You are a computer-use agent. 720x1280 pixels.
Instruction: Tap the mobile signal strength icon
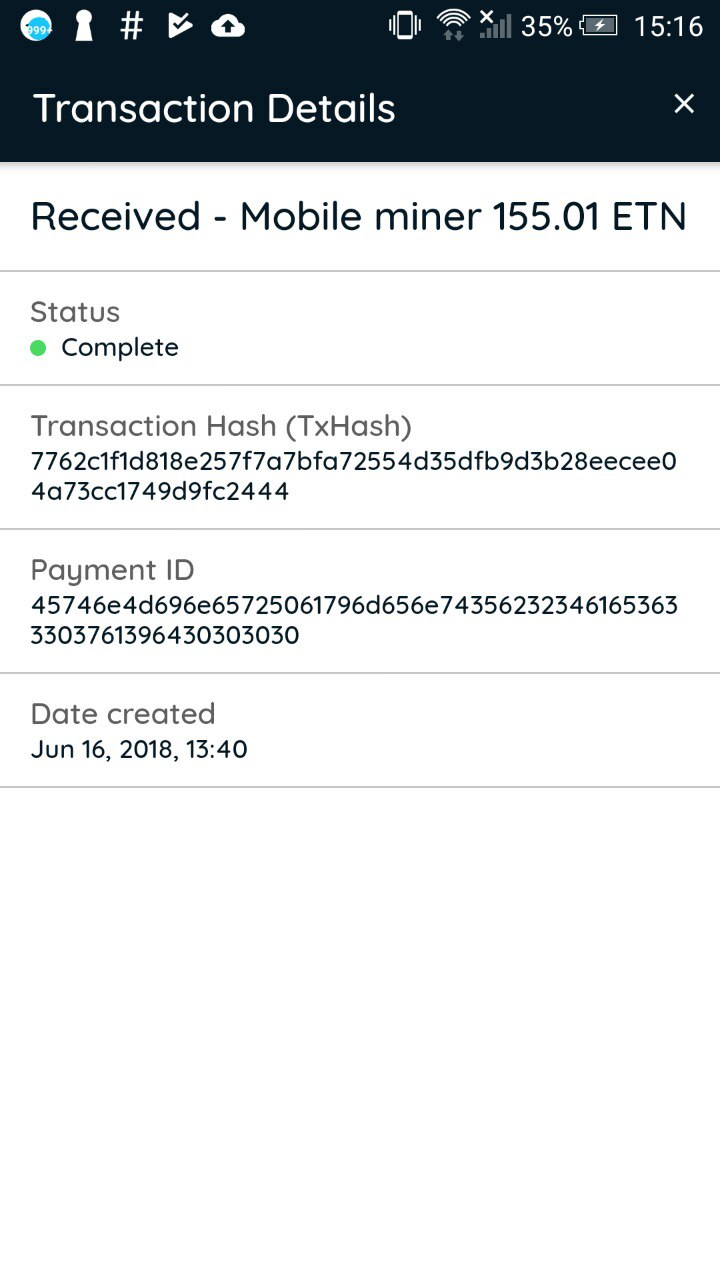[x=494, y=24]
